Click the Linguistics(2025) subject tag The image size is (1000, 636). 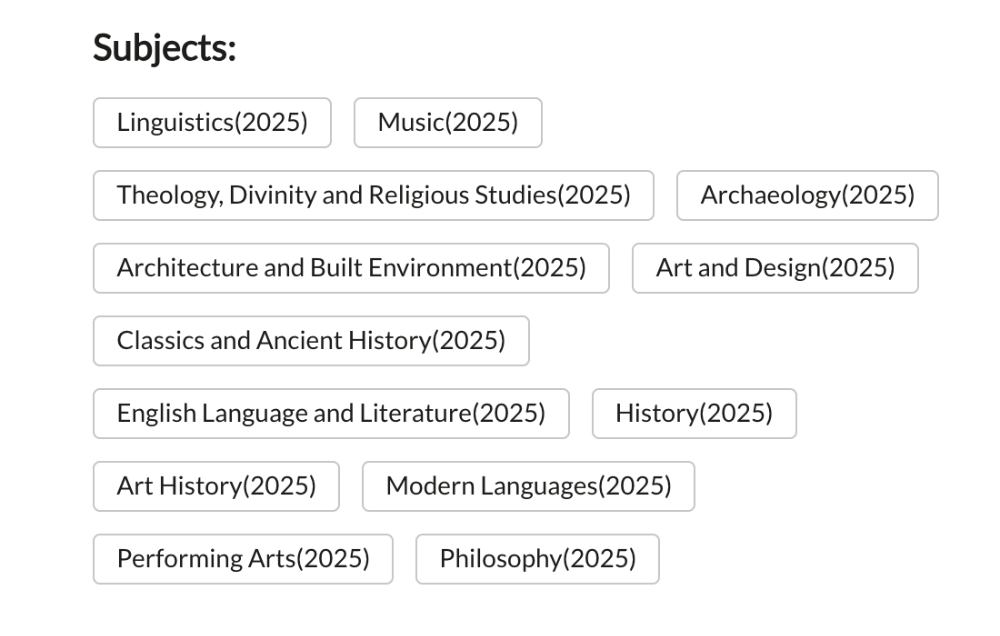[212, 123]
